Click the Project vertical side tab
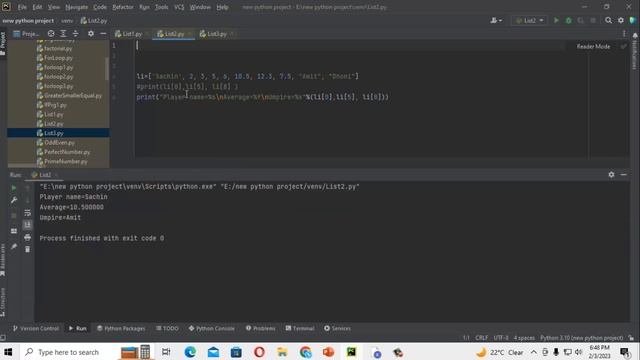This screenshot has height=360, width=640. point(3,43)
